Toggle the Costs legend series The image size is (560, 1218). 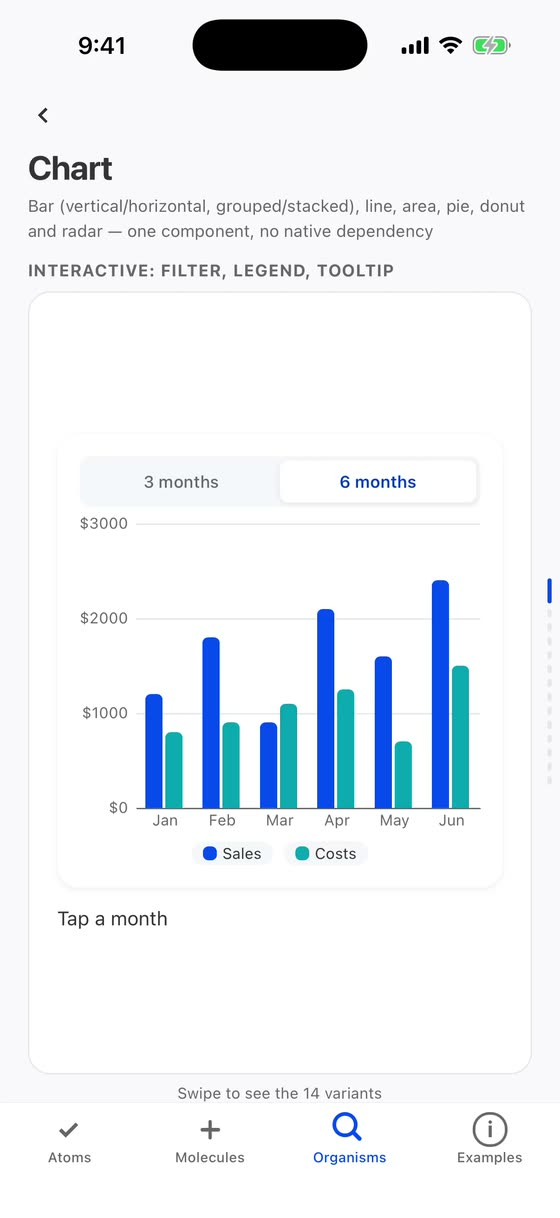pos(326,854)
